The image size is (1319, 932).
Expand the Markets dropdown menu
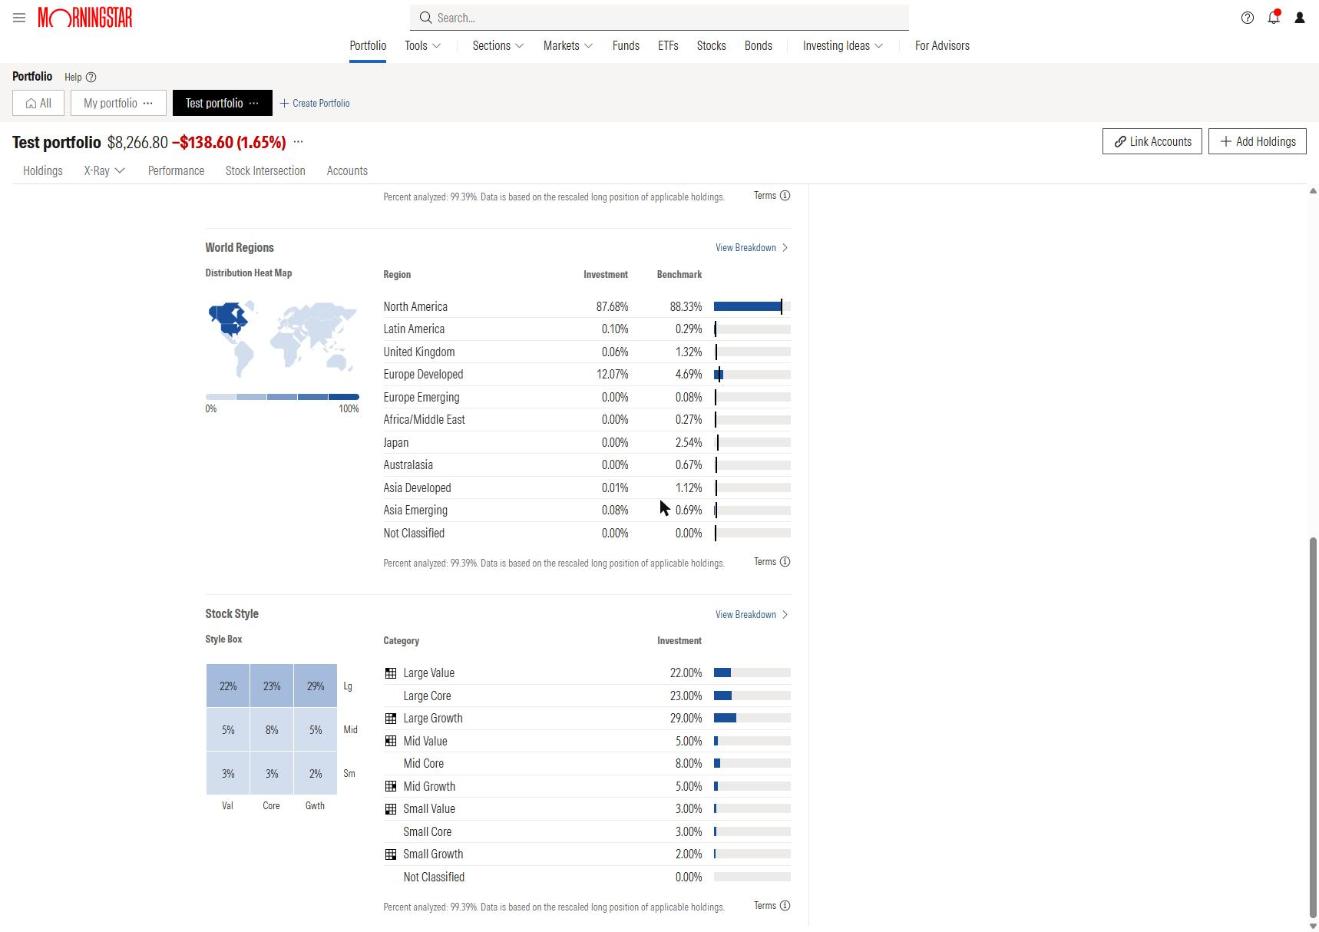click(568, 46)
